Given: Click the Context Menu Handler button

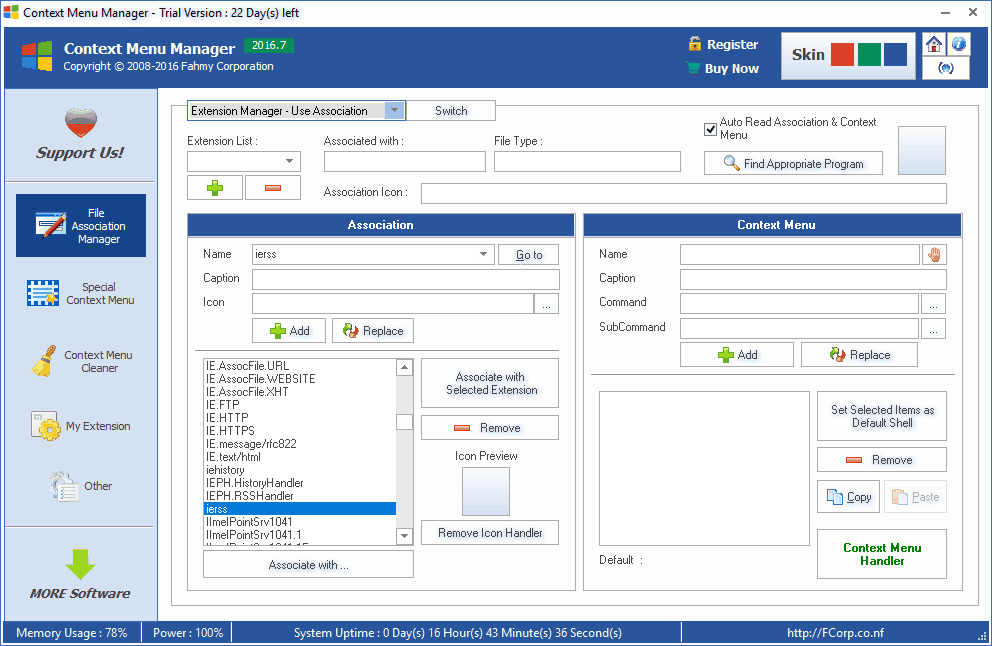Looking at the screenshot, I should pyautogui.click(x=882, y=554).
